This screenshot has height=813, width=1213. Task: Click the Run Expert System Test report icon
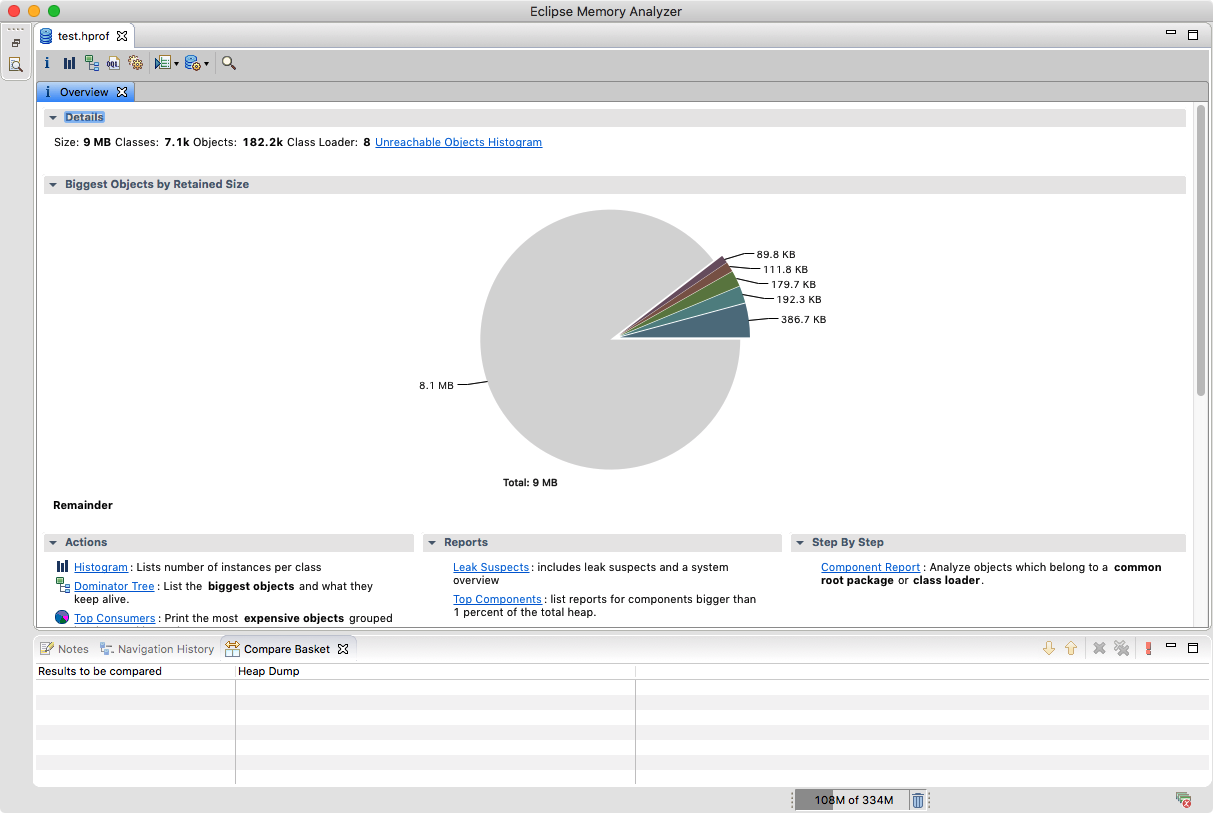[162, 63]
